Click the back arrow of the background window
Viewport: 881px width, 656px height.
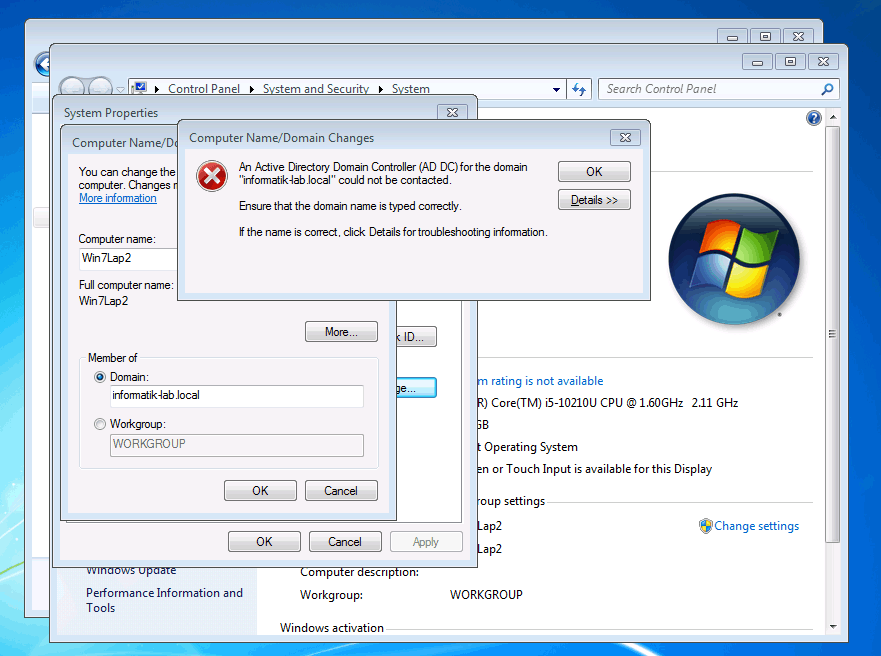42,64
